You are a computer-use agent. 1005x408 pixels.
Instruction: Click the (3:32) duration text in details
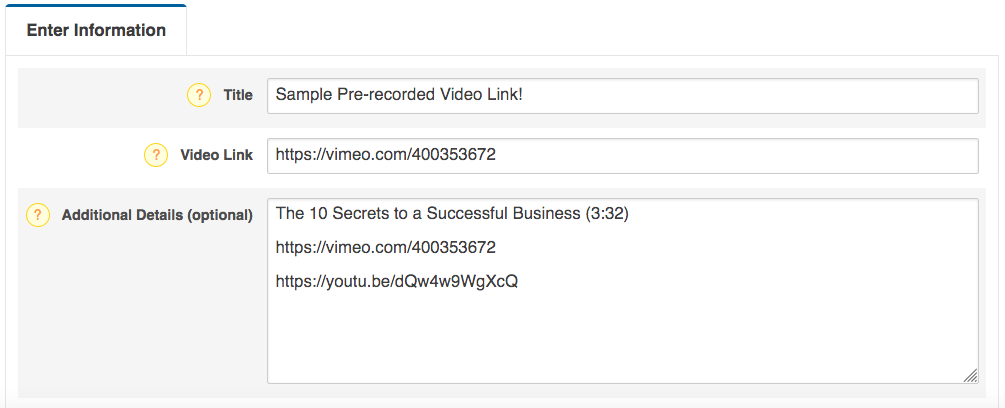coord(608,215)
